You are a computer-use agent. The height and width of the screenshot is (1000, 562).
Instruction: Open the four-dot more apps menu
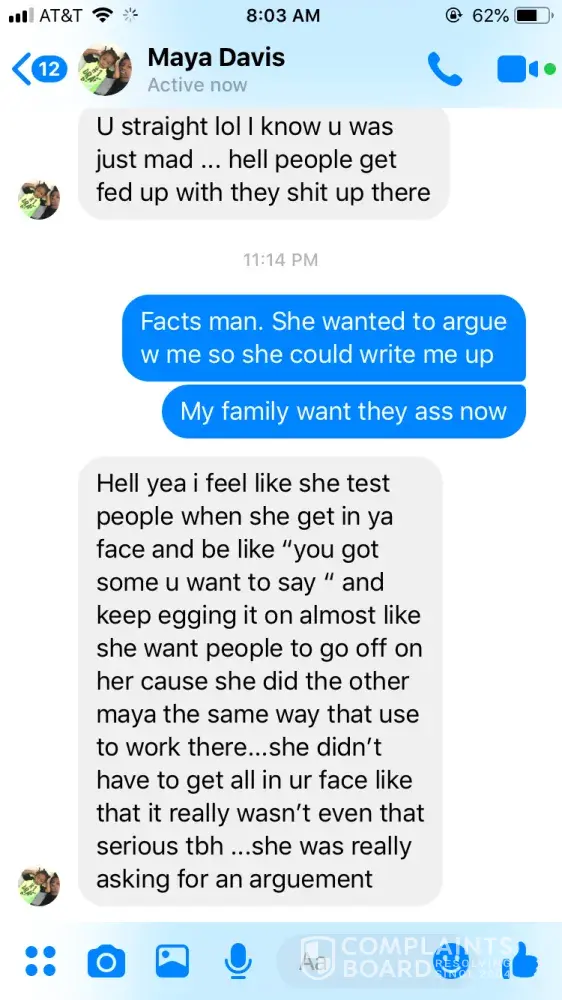coord(41,961)
